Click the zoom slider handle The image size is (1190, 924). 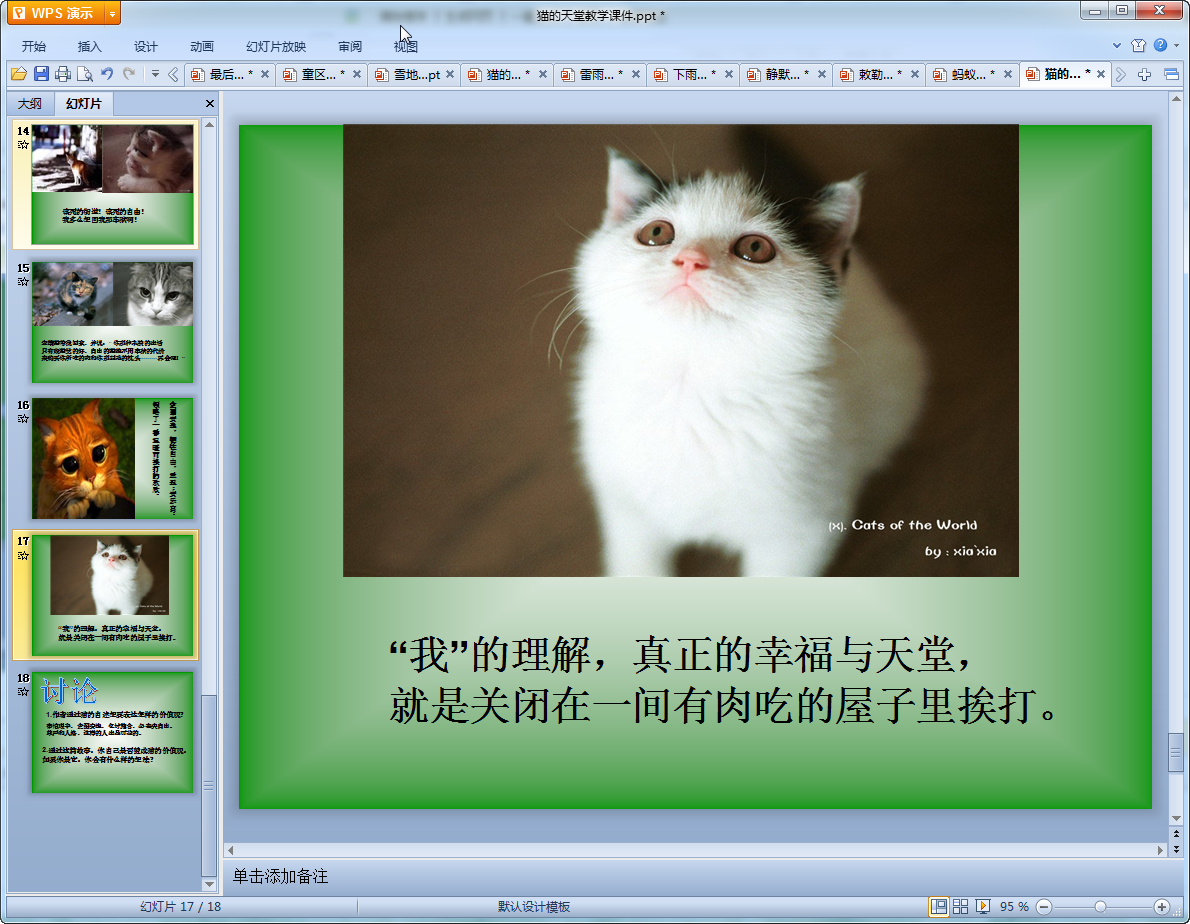1100,907
